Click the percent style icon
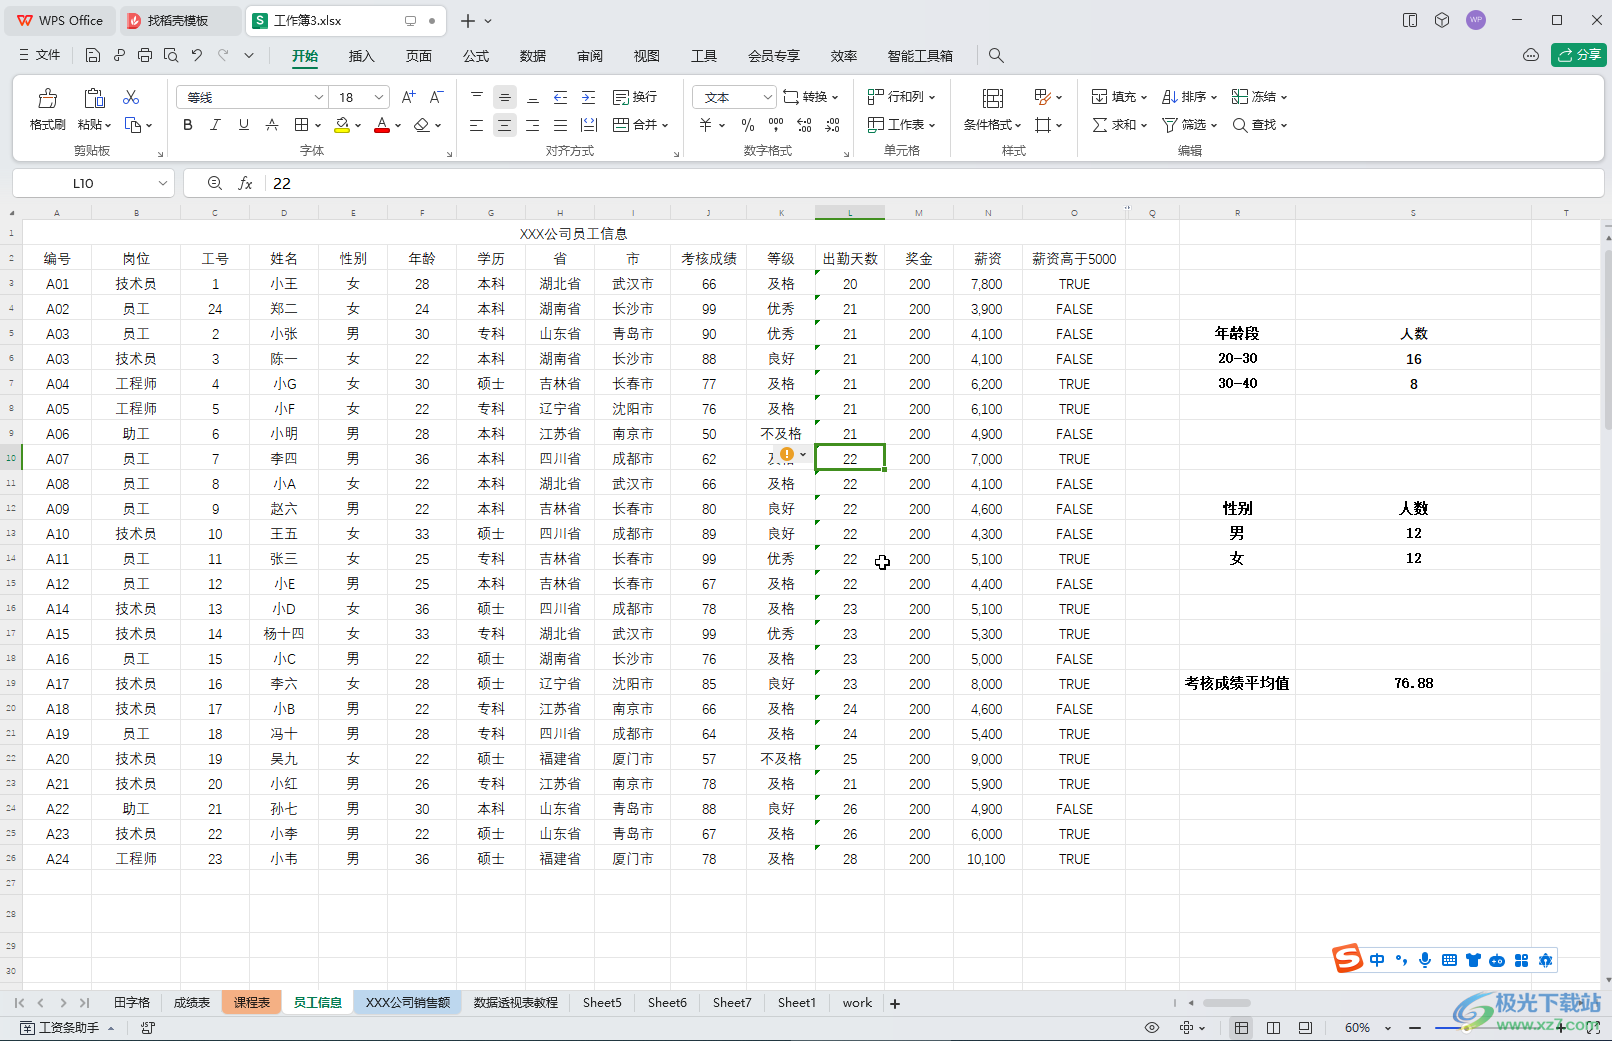The height and width of the screenshot is (1041, 1612). click(748, 125)
